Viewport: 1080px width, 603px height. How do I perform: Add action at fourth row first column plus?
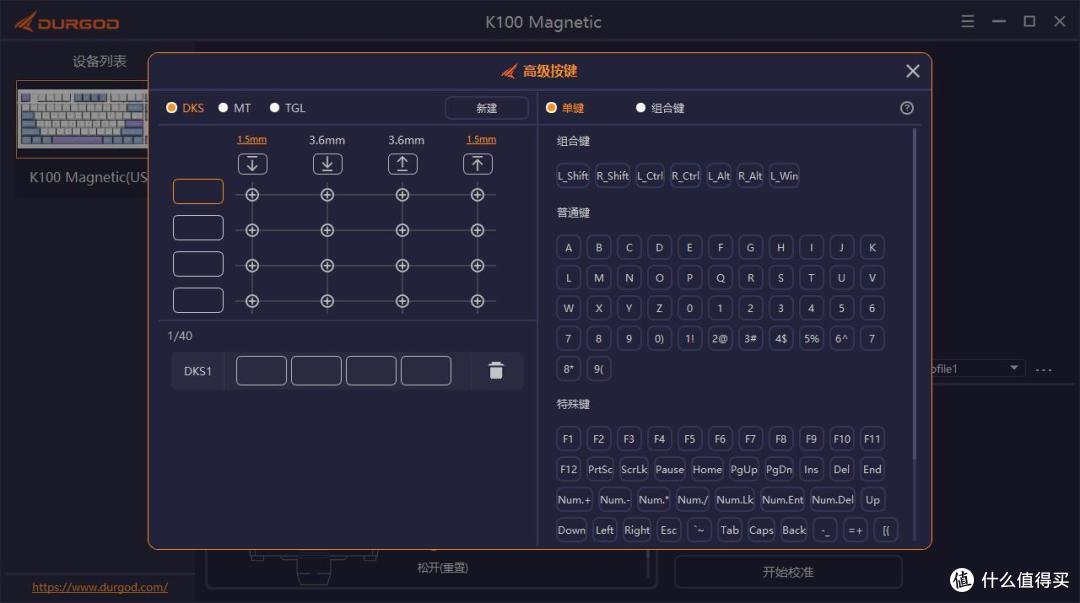coord(252,301)
